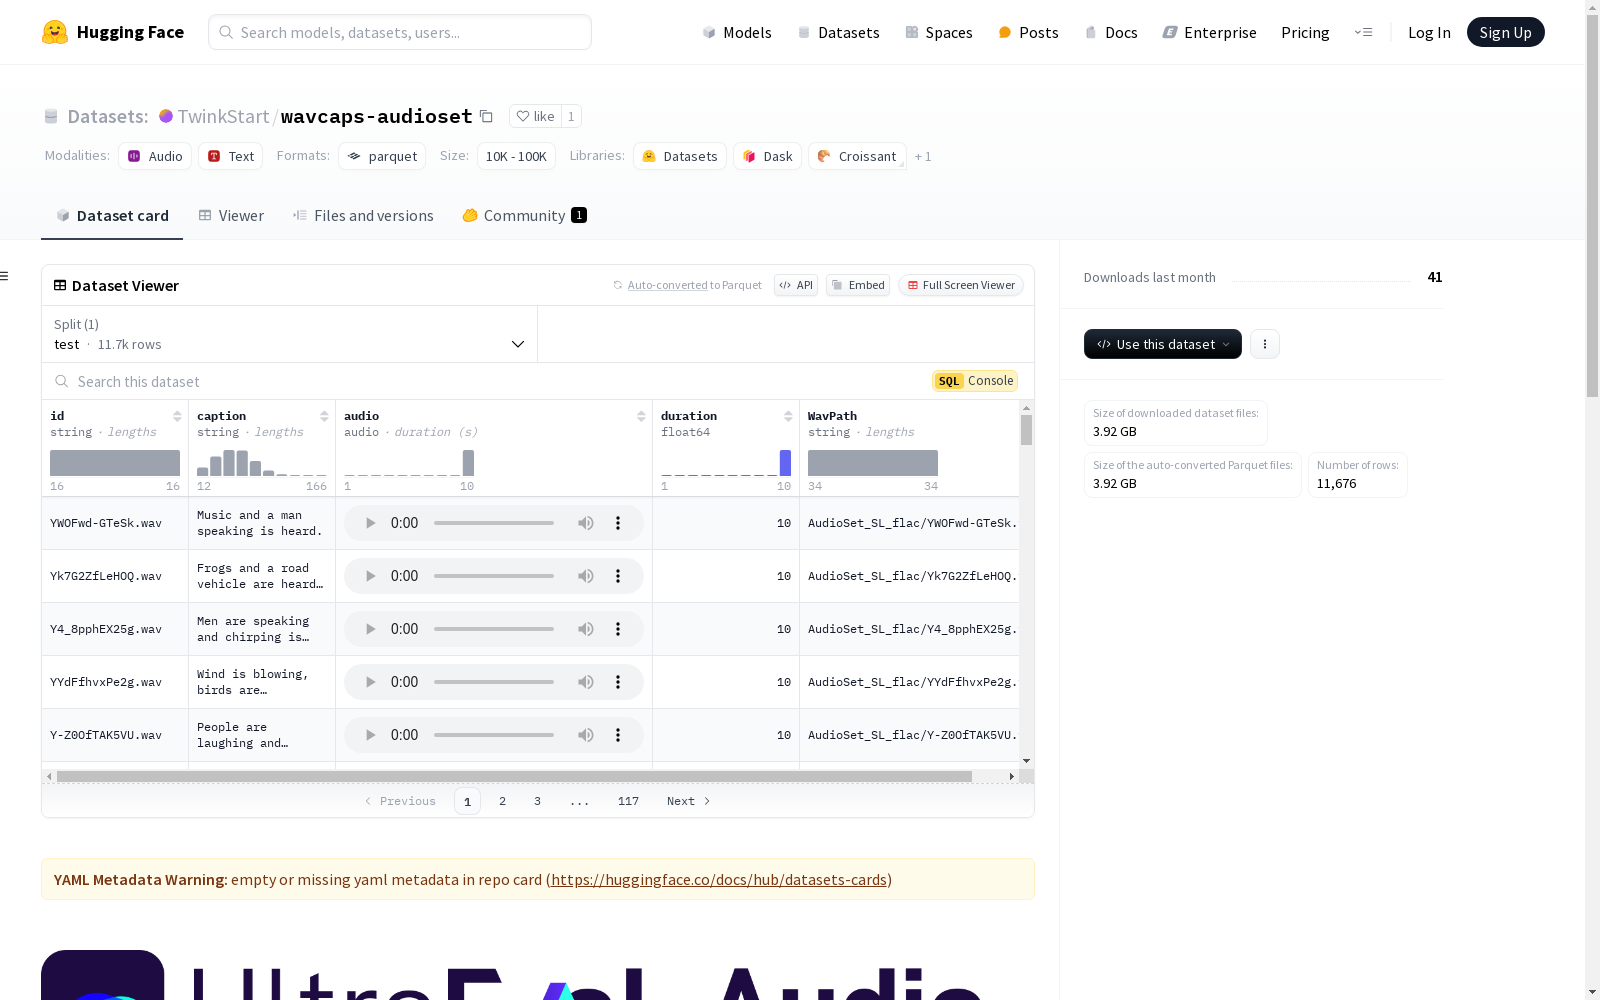Mute audio in Y4_8pphEX25g.wav row
Screen dimensions: 1600x1000
click(x=586, y=629)
